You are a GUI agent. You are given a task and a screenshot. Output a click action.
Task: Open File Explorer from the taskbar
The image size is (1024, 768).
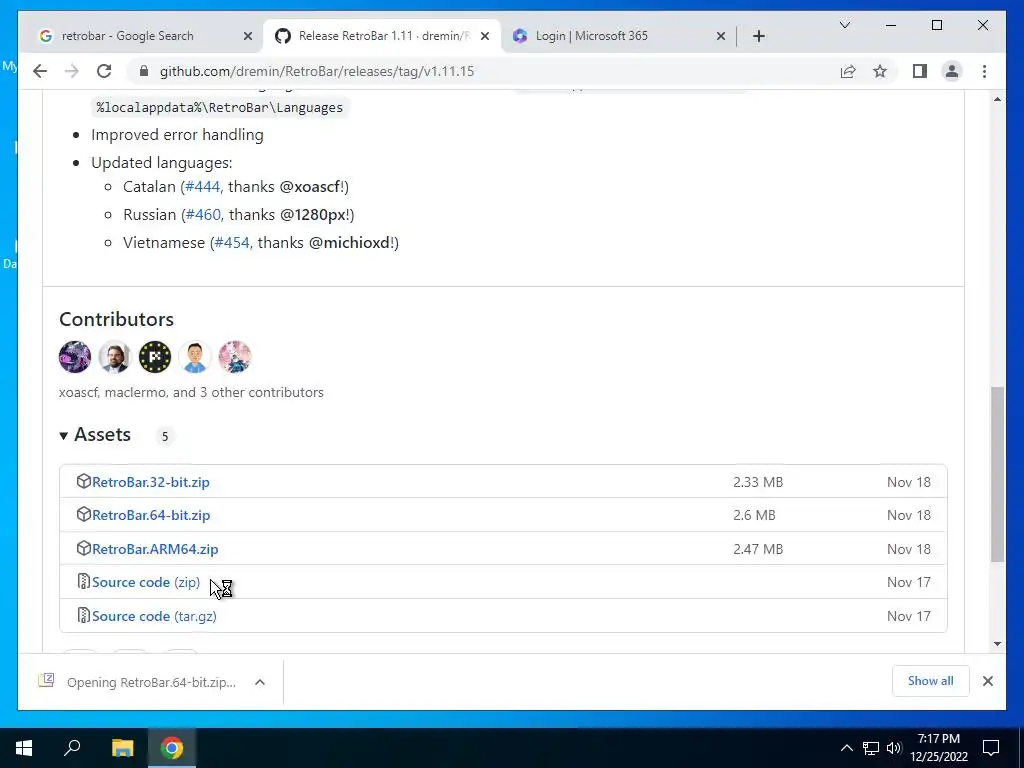tap(122, 748)
